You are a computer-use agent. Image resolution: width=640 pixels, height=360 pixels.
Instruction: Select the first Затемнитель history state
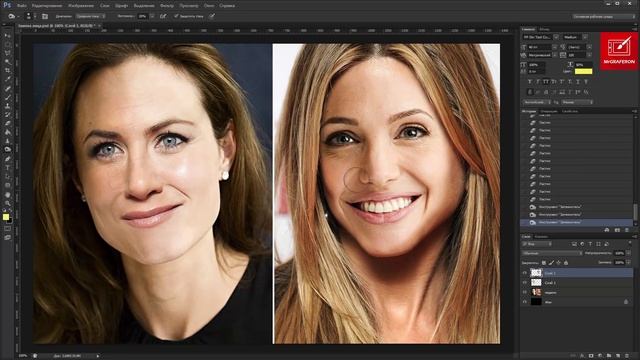tap(577, 207)
